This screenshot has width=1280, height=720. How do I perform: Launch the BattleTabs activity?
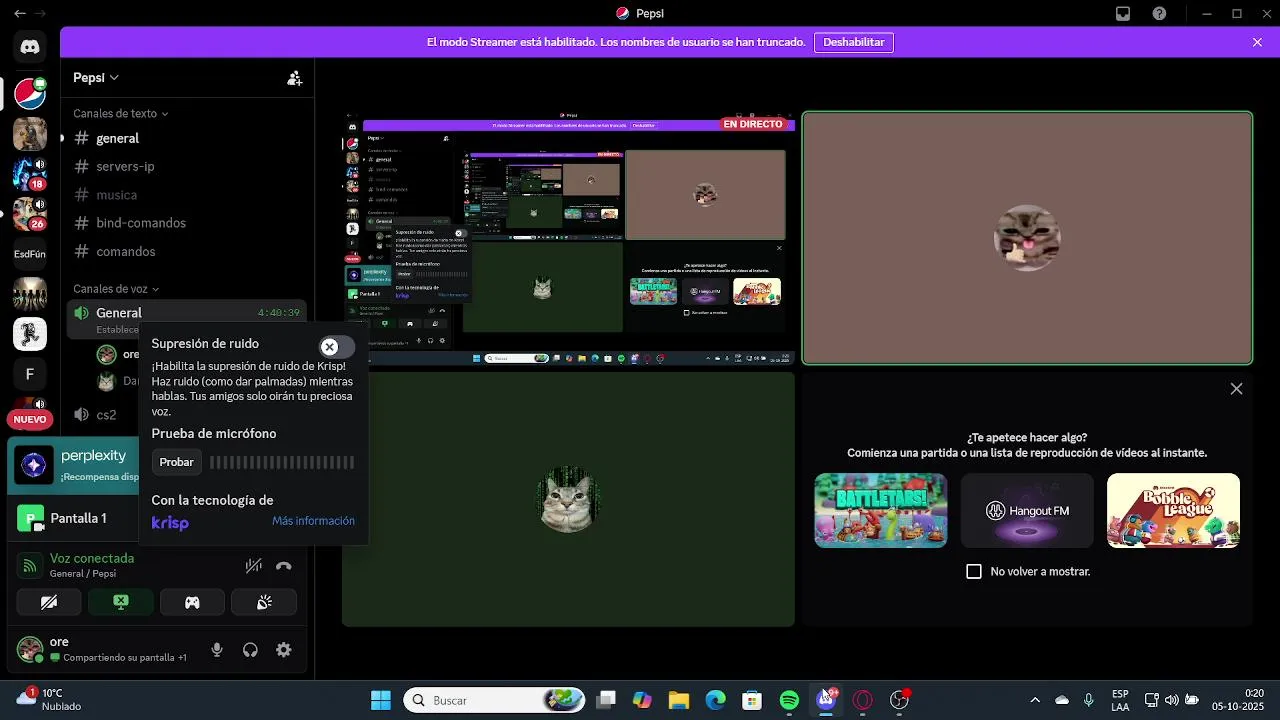coord(880,510)
